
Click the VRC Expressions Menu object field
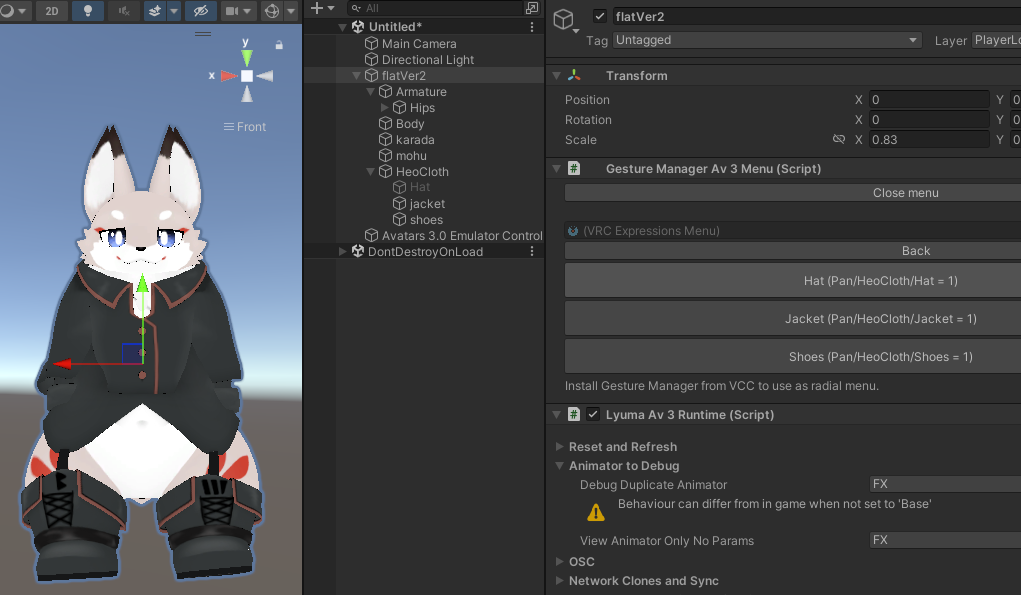coord(792,230)
